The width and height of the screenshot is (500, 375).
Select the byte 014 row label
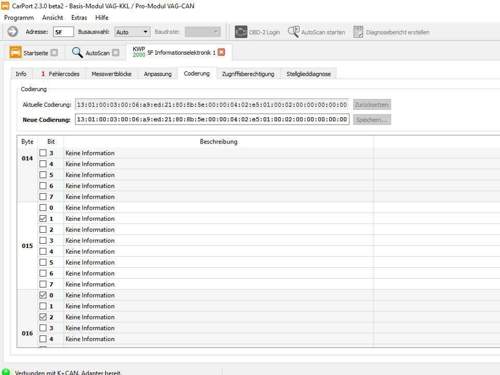coord(27,158)
